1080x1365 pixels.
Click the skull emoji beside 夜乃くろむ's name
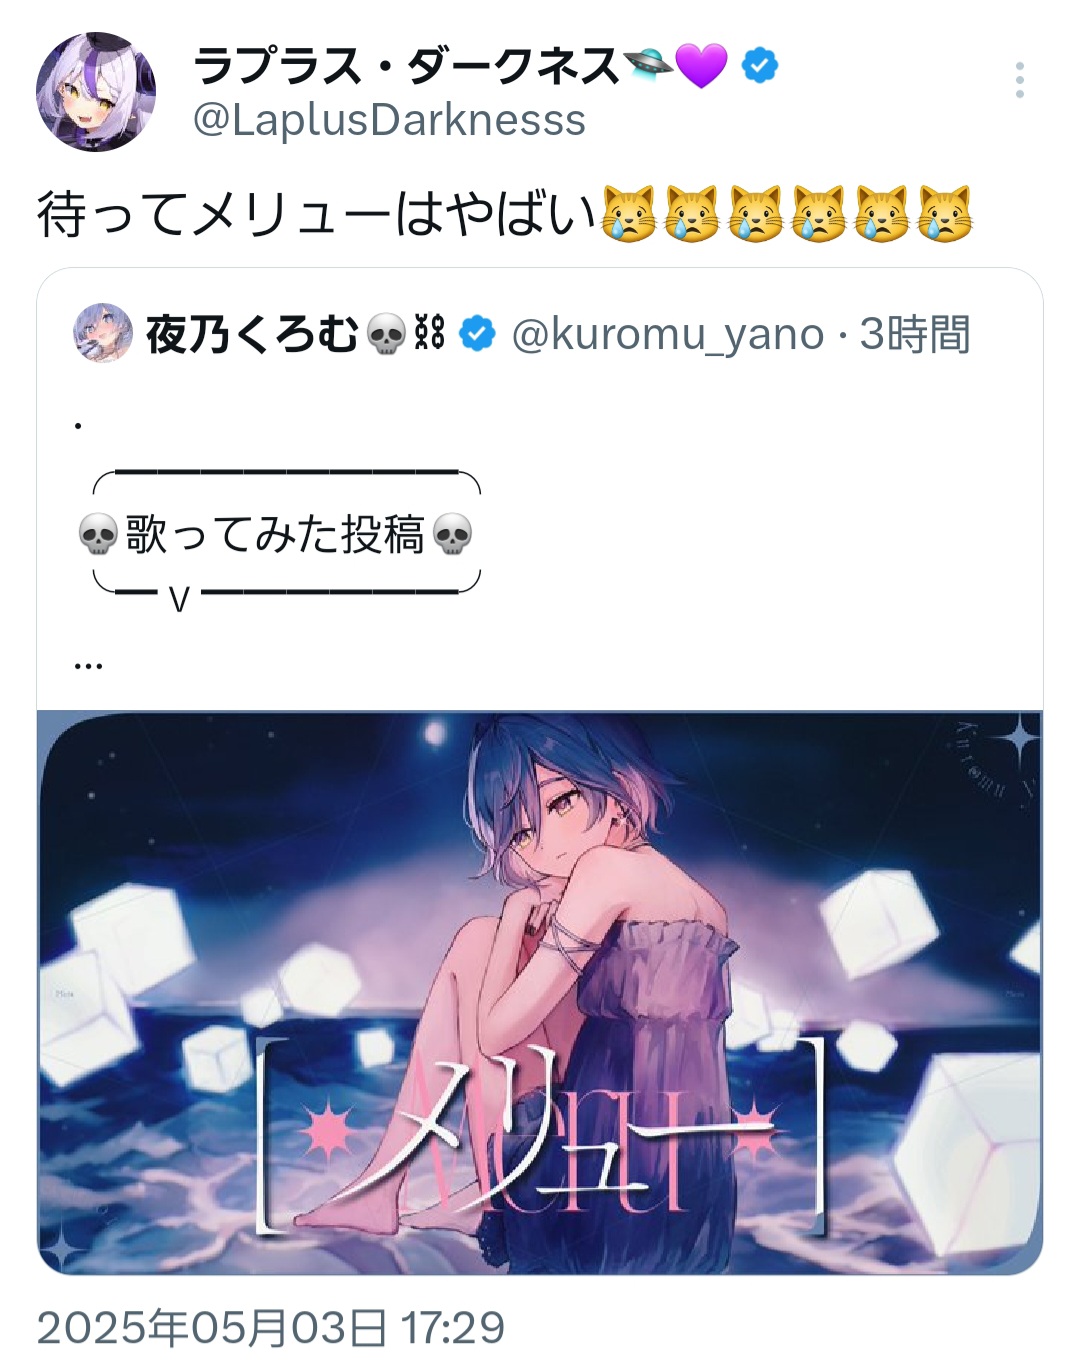tap(387, 335)
